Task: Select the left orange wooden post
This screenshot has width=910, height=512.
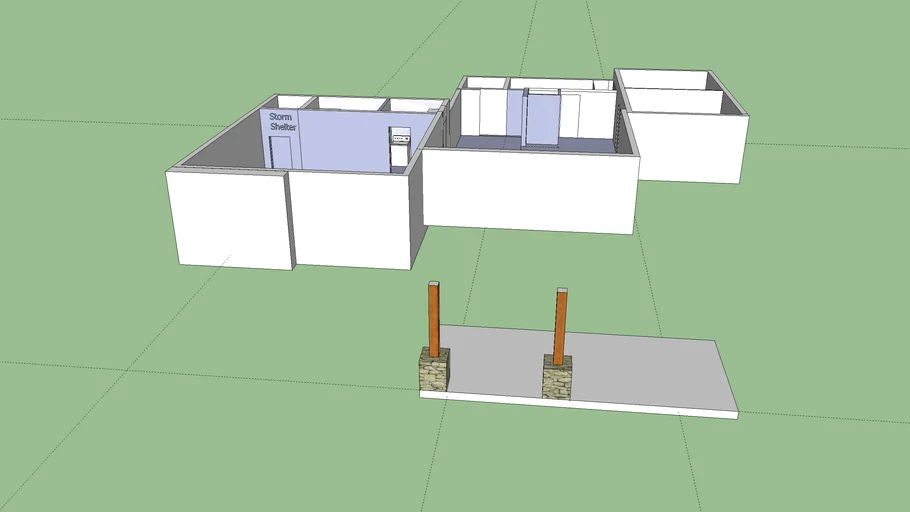Action: tap(434, 319)
